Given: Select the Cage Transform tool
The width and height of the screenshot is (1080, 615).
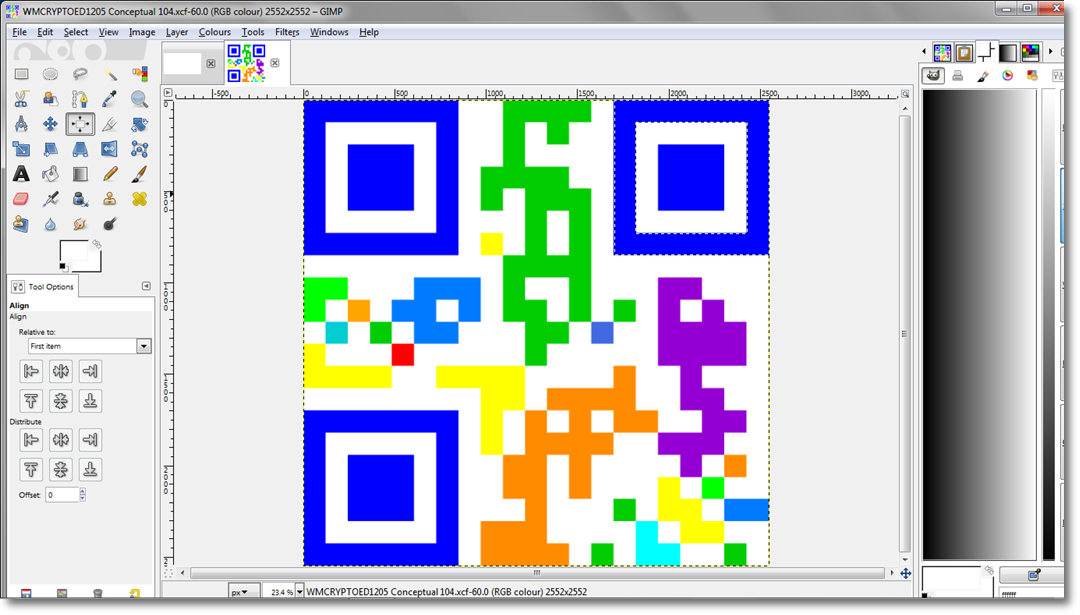Looking at the screenshot, I should [x=139, y=149].
